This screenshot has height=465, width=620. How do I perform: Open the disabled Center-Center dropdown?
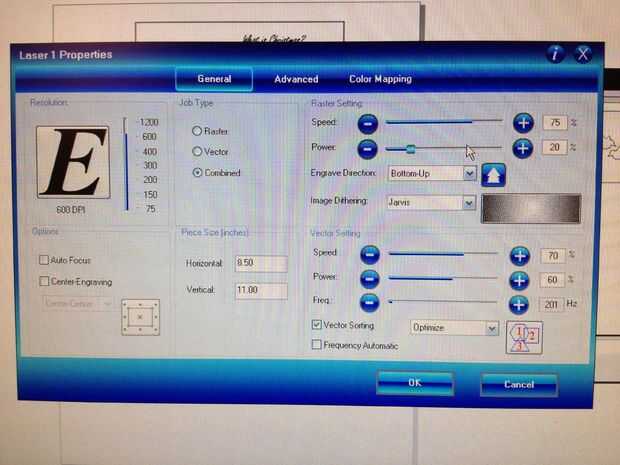coord(78,304)
